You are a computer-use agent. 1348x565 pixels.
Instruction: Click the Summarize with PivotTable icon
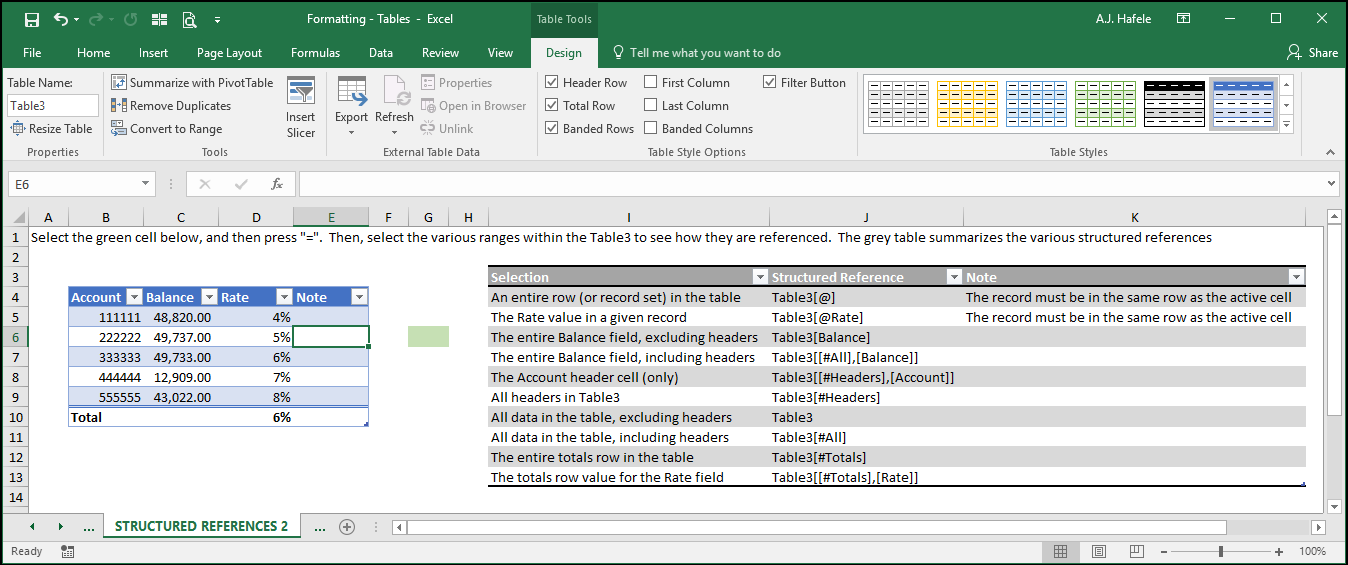tap(119, 83)
